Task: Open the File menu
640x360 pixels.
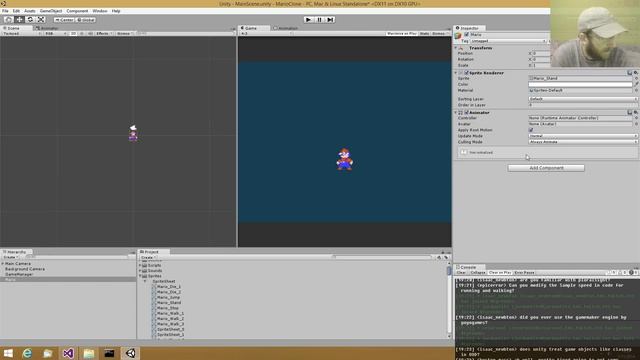Action: pos(5,11)
